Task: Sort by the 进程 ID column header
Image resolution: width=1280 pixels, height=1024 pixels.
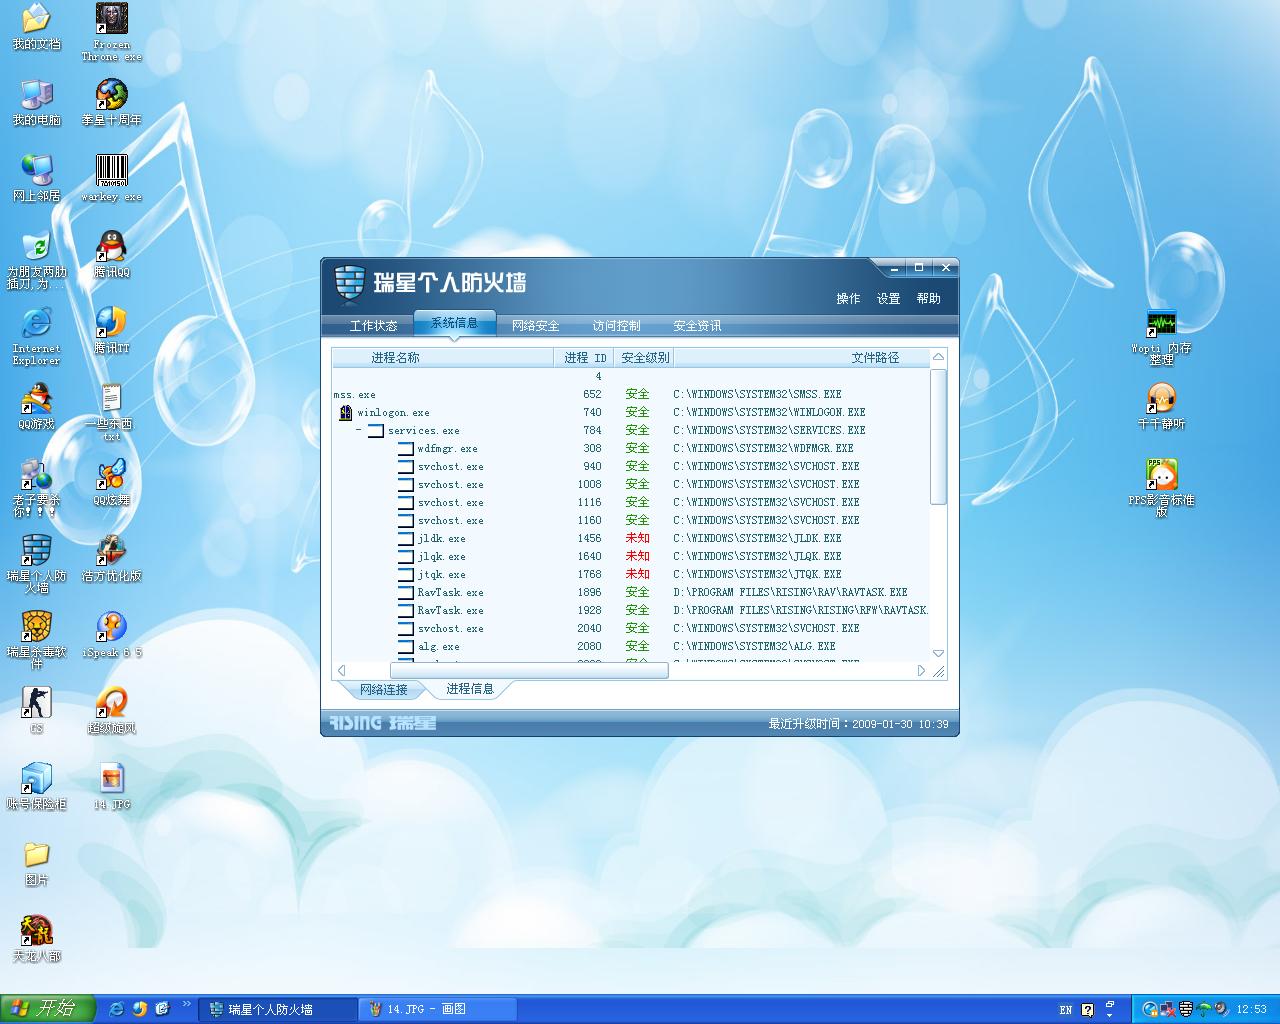Action: (x=584, y=357)
